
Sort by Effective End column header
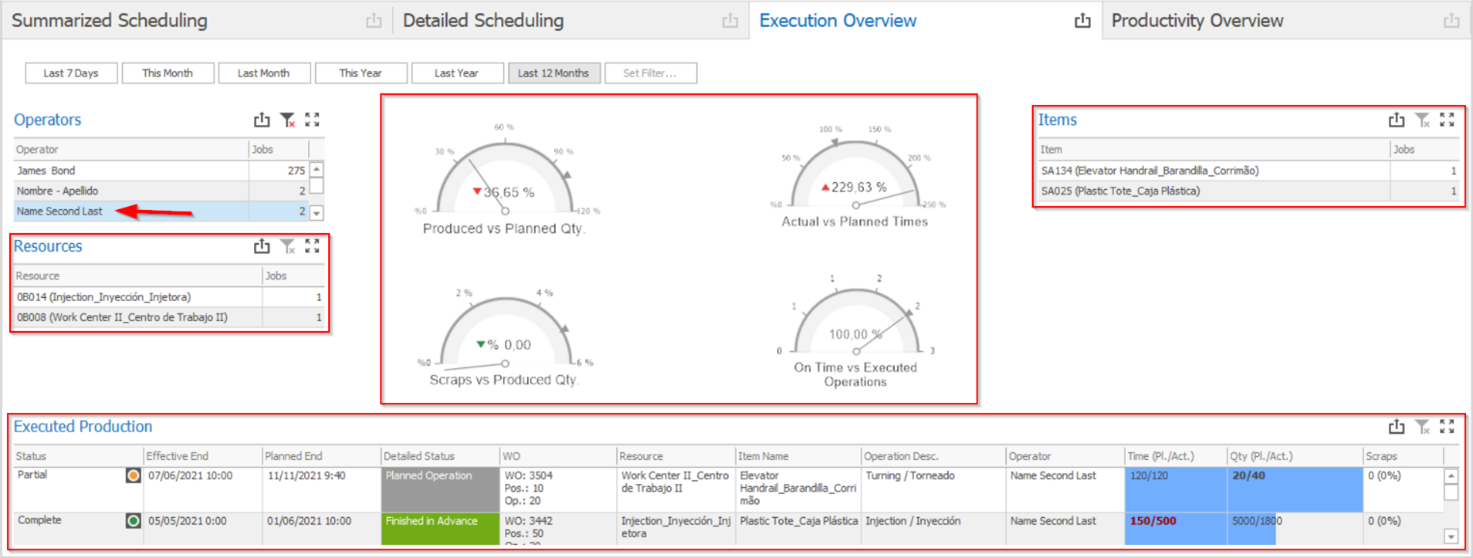202,456
